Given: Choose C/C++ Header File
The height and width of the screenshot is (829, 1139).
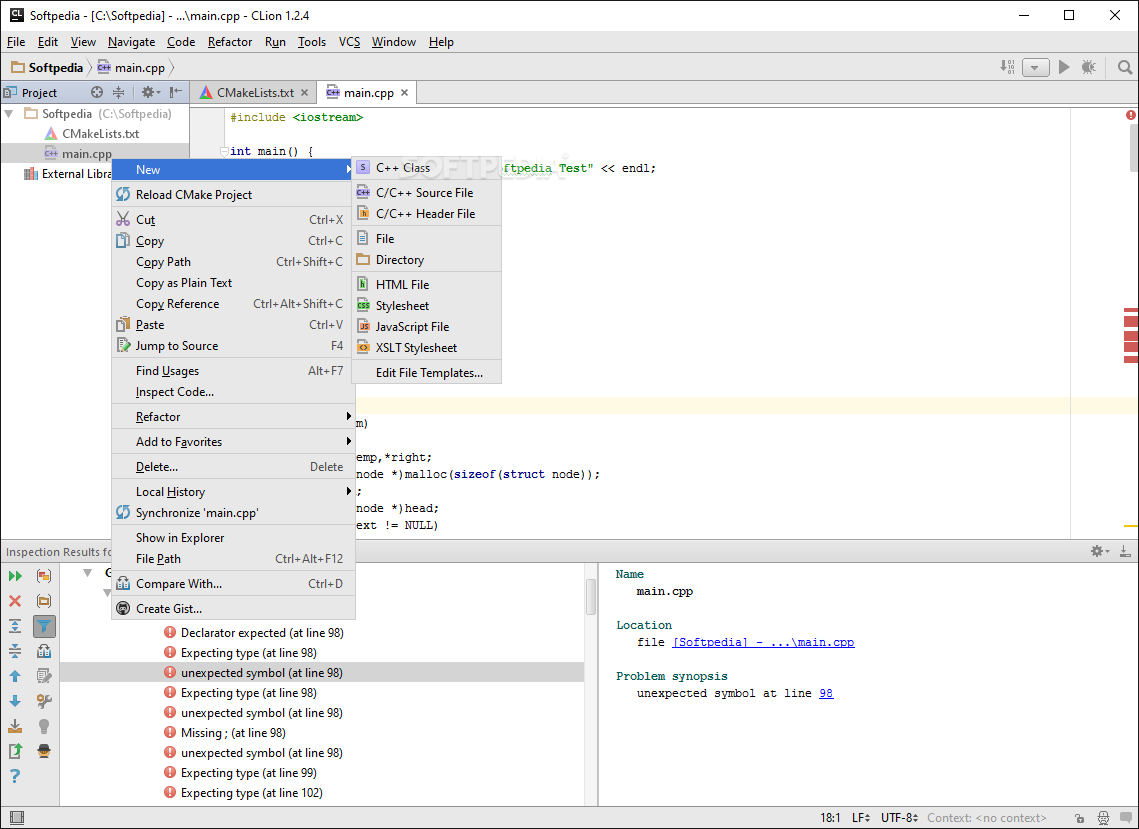Looking at the screenshot, I should click(x=426, y=214).
